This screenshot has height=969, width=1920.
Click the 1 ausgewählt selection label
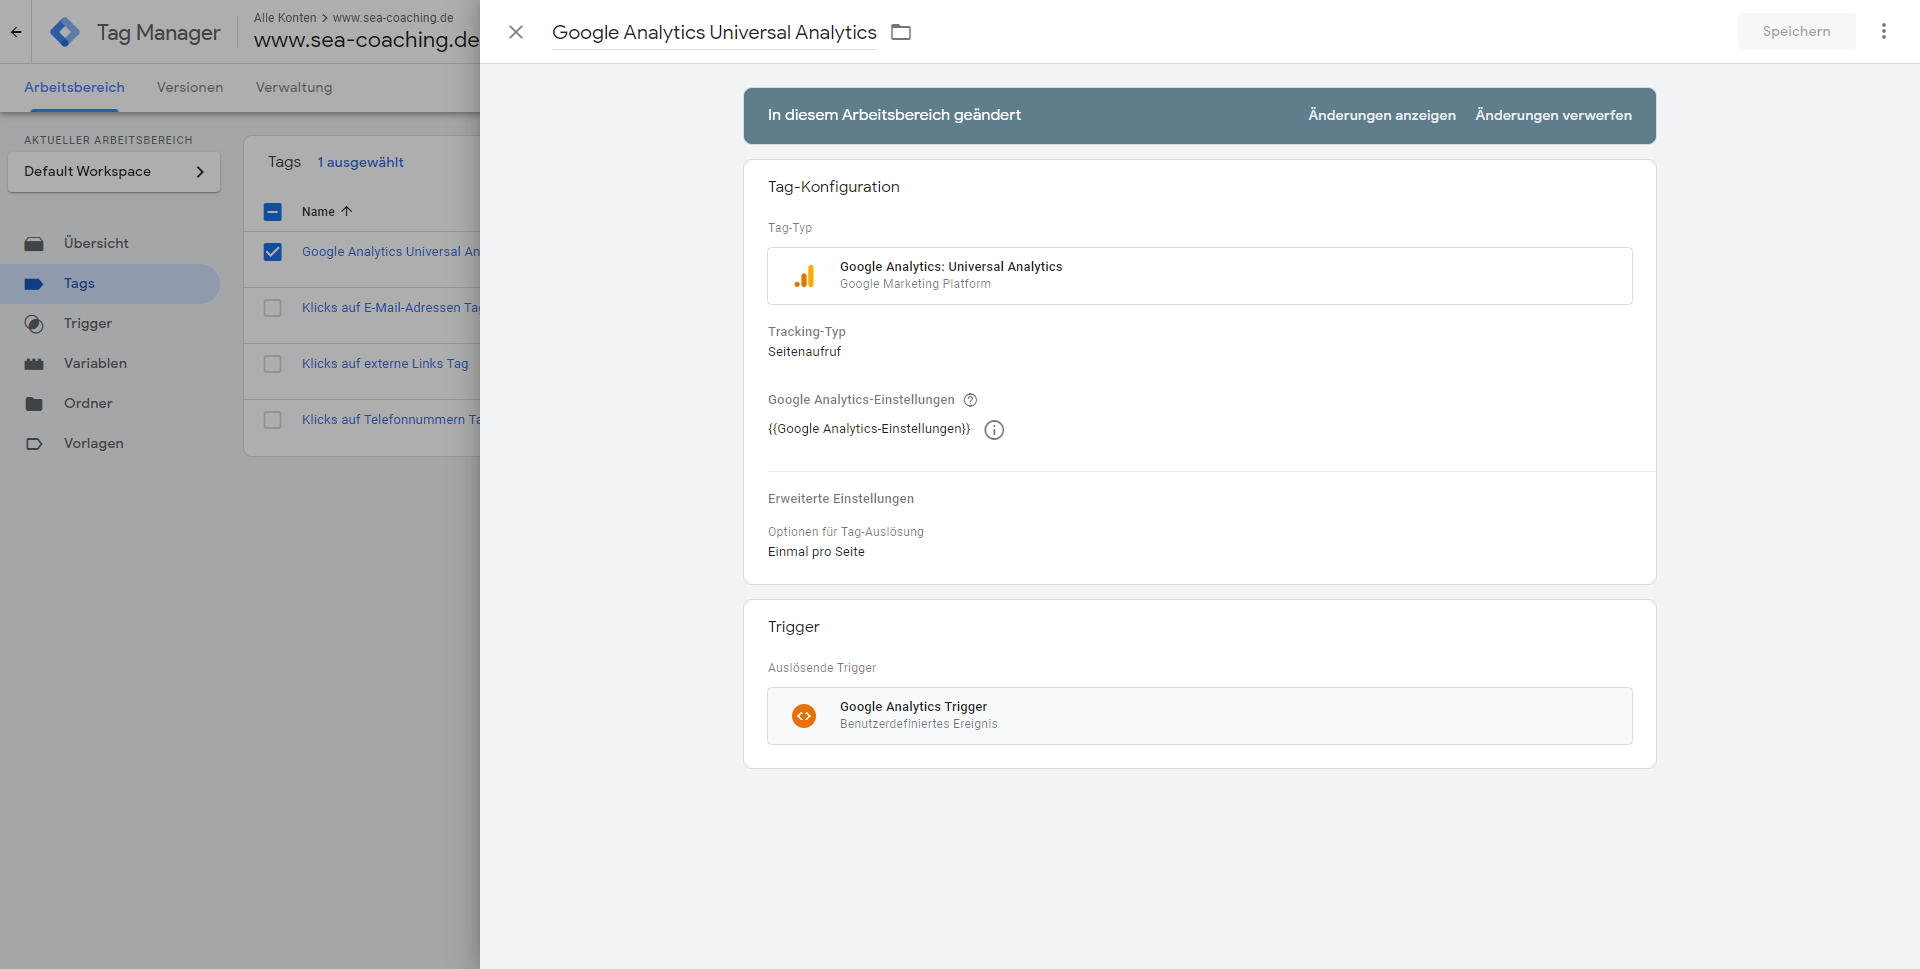pyautogui.click(x=361, y=162)
